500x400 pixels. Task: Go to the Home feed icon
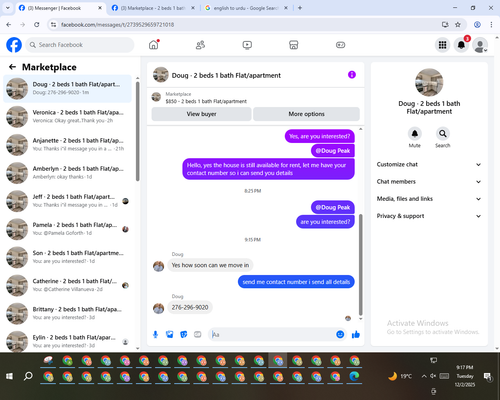coord(154,45)
